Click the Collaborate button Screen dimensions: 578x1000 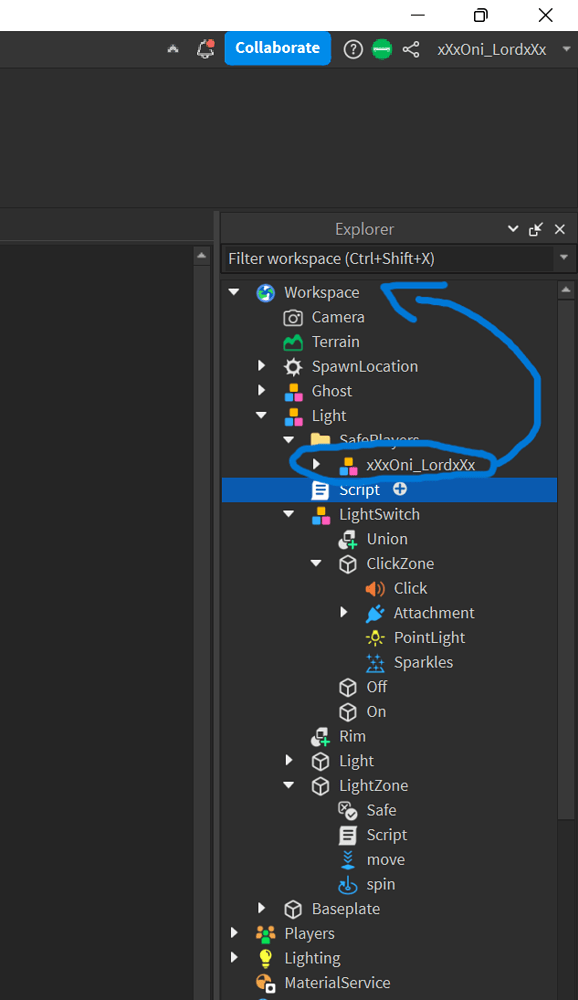click(278, 48)
